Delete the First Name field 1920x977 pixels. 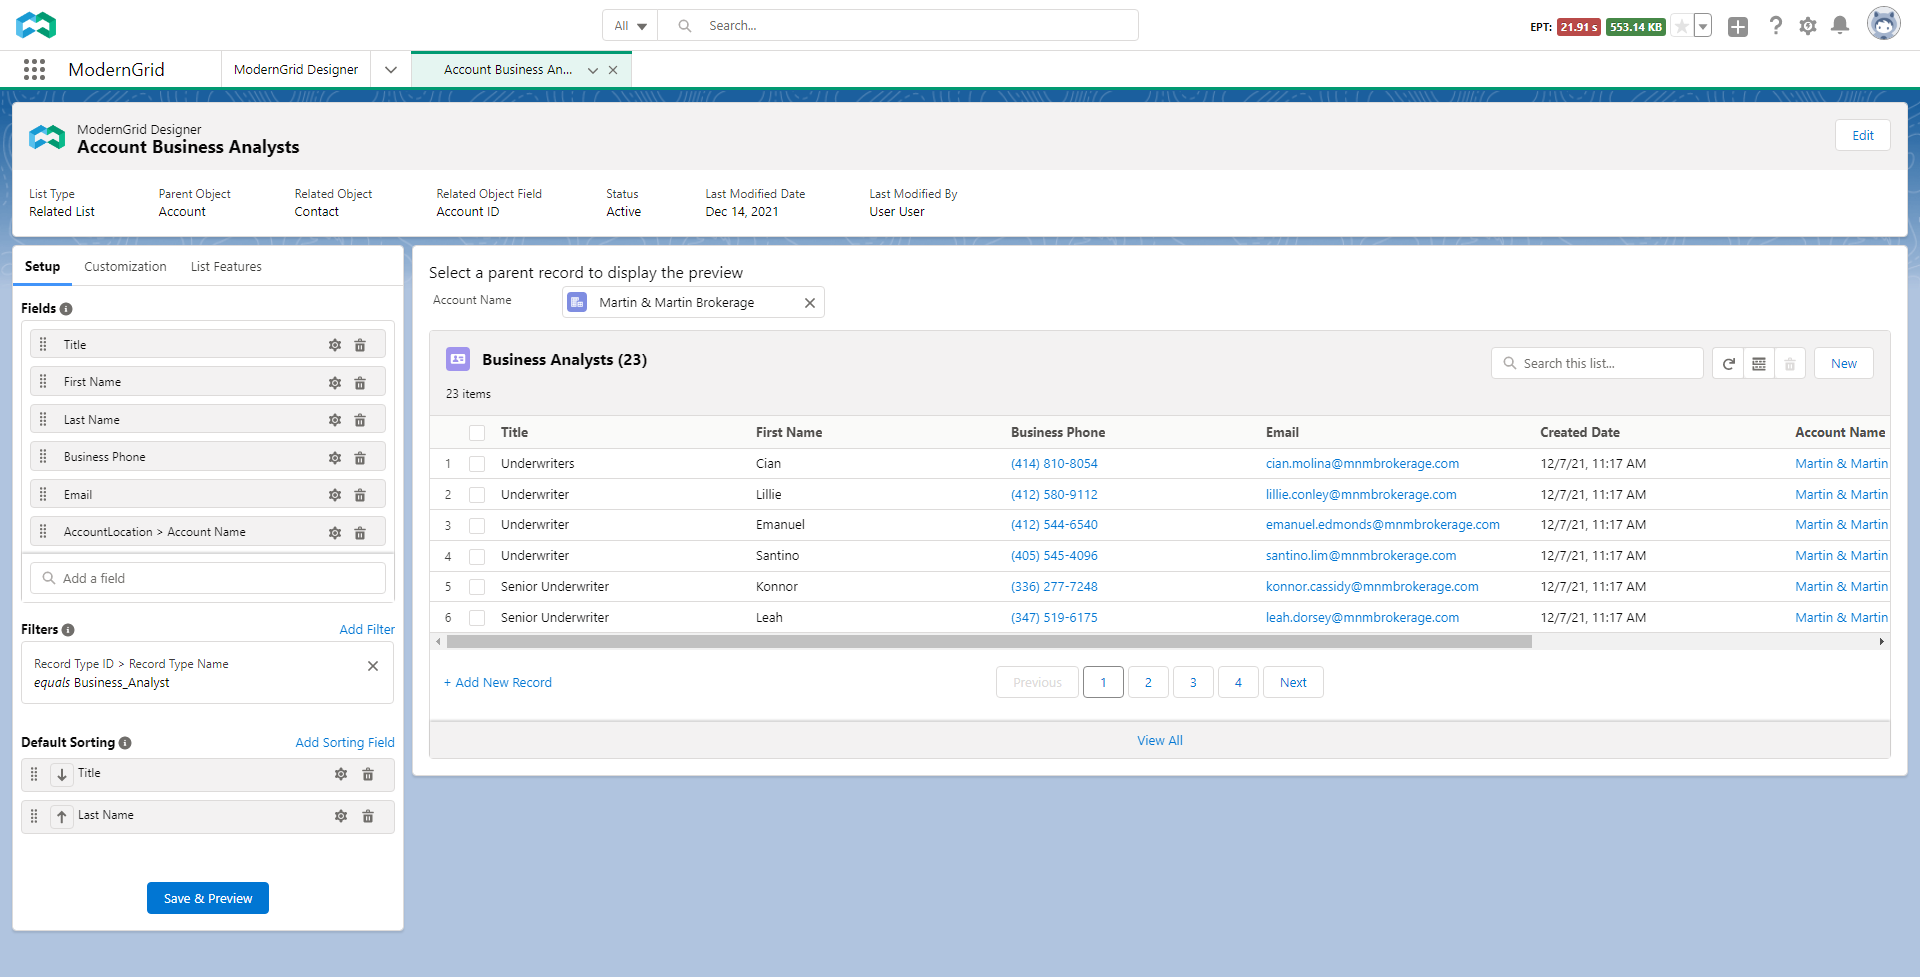[360, 383]
